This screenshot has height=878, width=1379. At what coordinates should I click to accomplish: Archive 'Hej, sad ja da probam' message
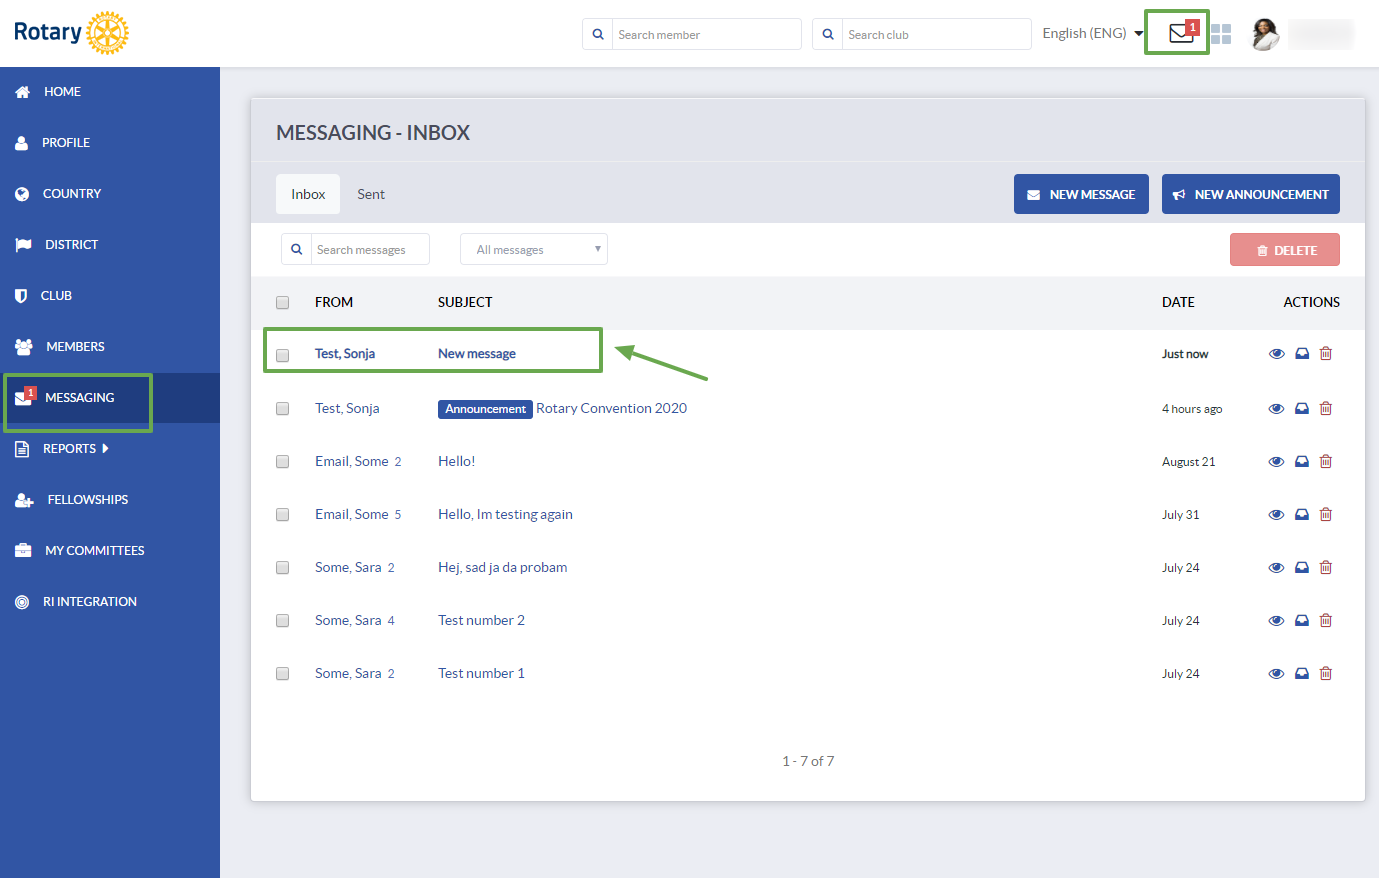(1302, 567)
